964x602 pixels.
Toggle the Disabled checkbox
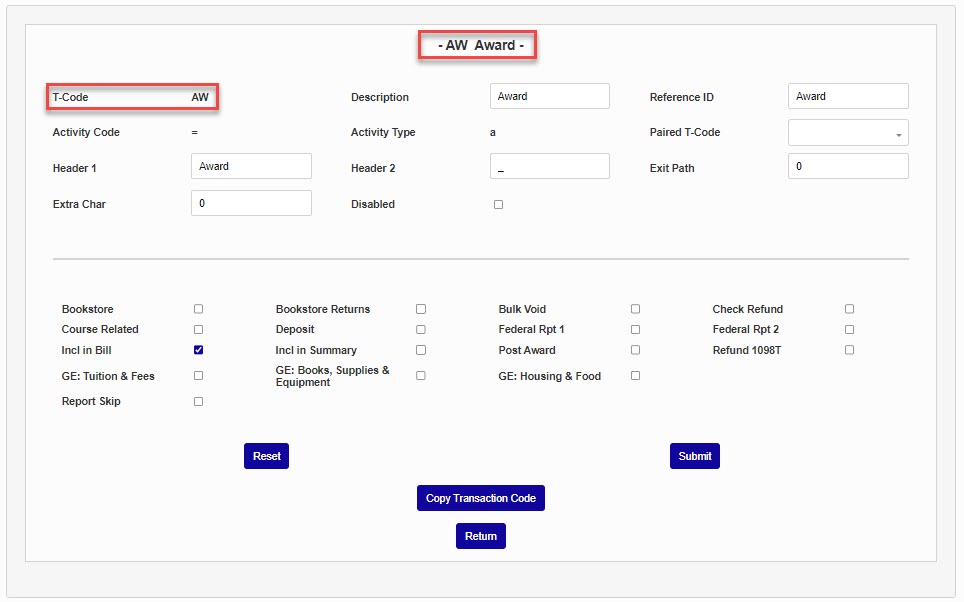498,205
